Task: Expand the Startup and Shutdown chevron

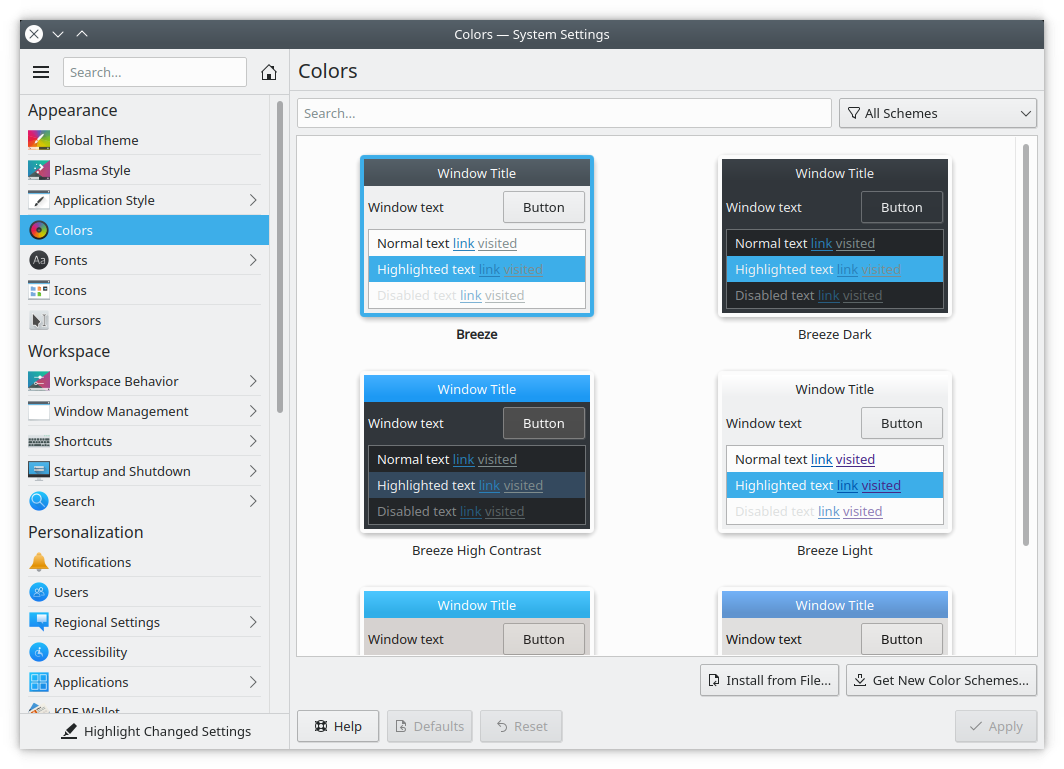Action: click(x=253, y=471)
